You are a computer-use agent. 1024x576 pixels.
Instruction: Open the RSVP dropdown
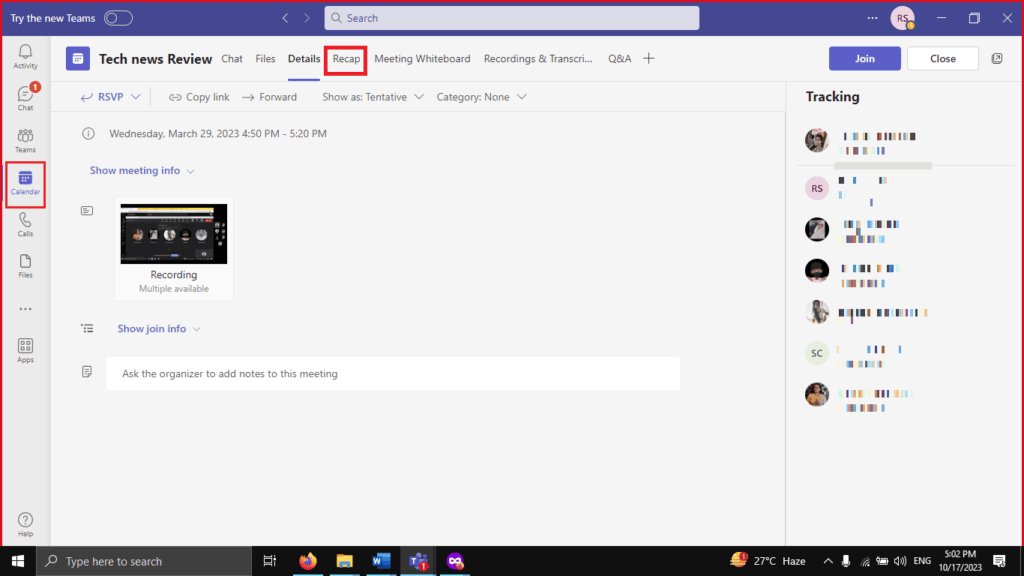point(110,97)
